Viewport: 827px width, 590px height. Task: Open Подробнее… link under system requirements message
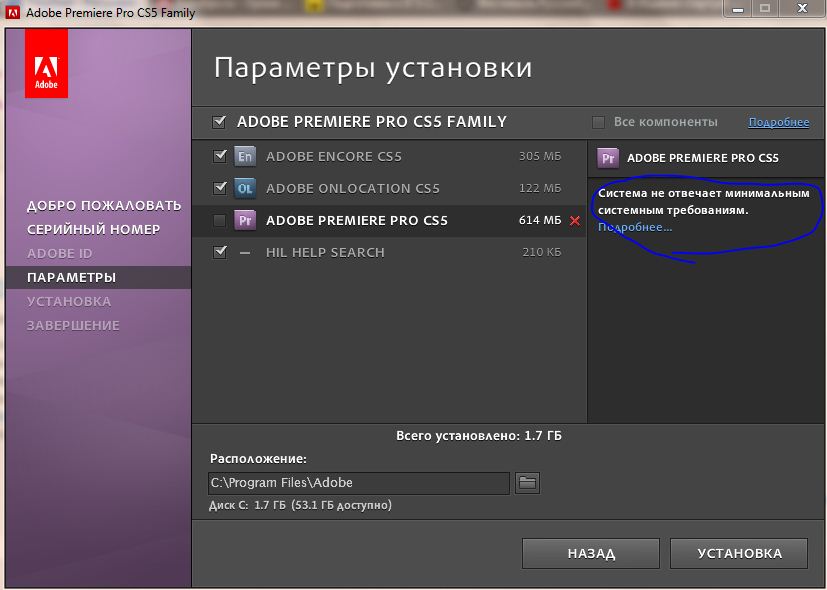pos(635,227)
